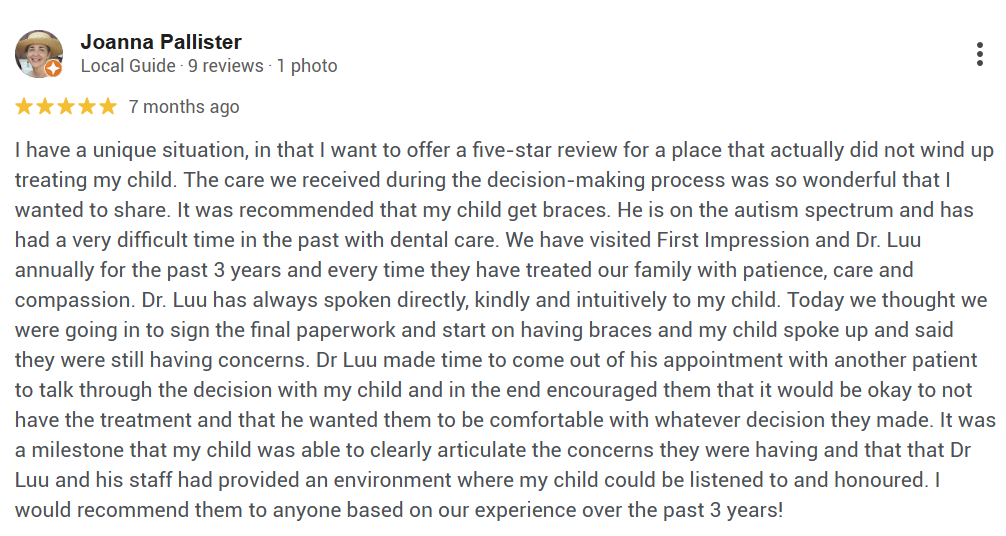Click the Local Guide label text
1006x536 pixels.
128,66
